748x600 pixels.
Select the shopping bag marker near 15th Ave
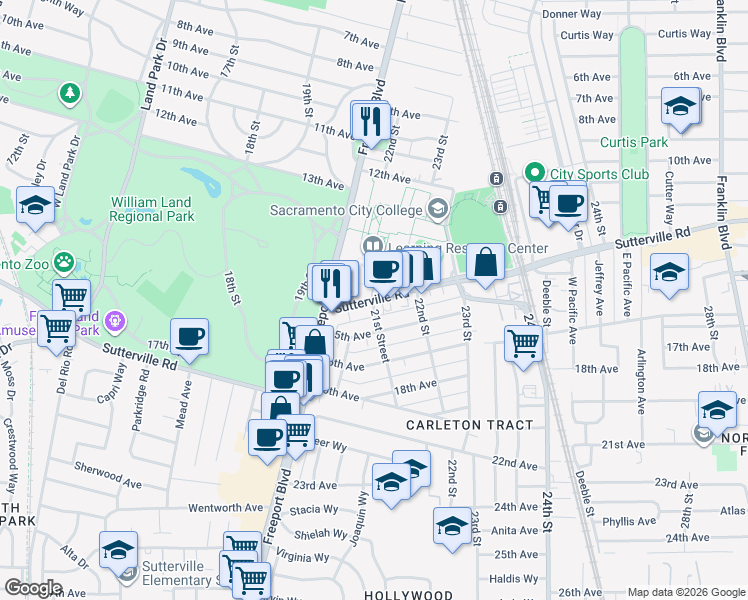coord(315,343)
